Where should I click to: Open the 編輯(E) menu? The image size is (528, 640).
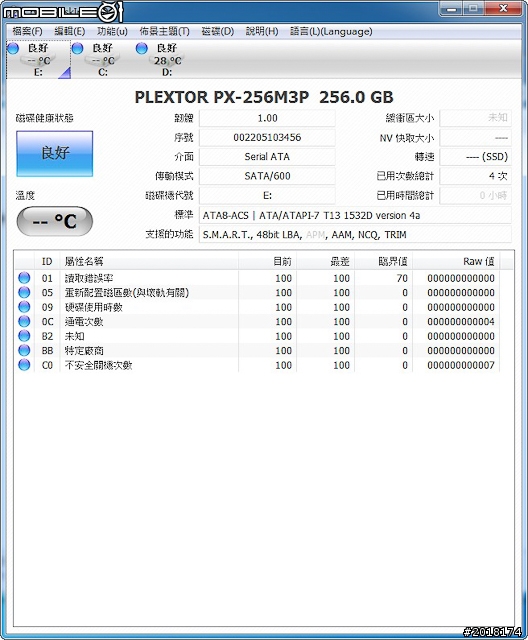[x=70, y=31]
